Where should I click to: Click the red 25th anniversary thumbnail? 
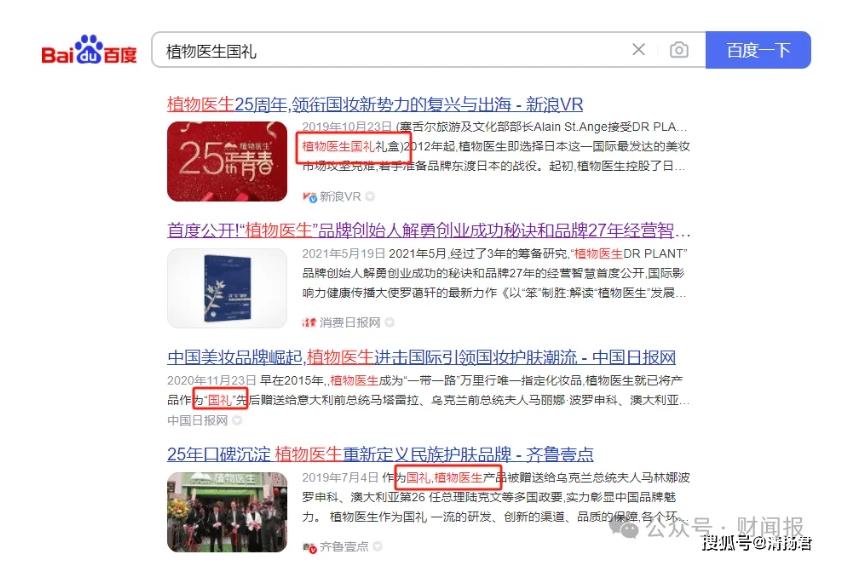[226, 161]
